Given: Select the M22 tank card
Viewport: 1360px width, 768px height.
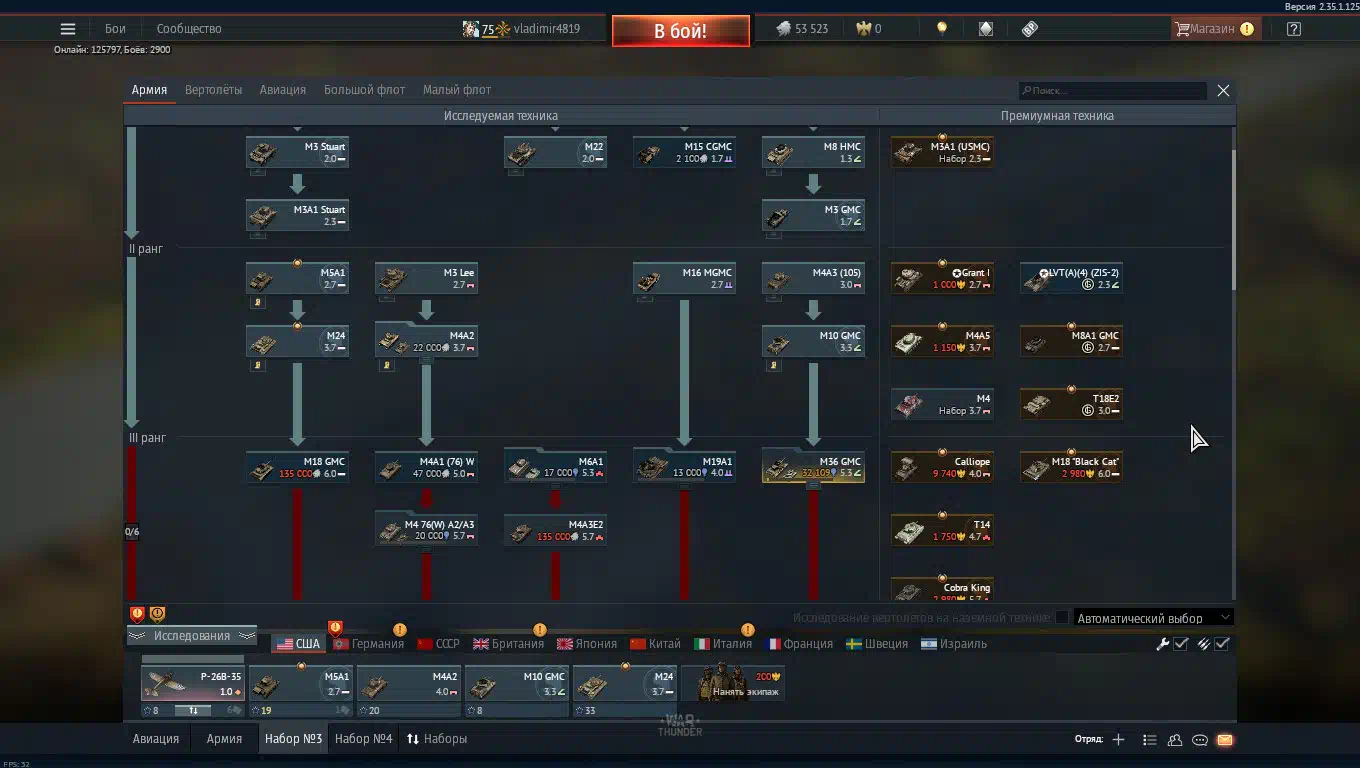Looking at the screenshot, I should coord(555,153).
